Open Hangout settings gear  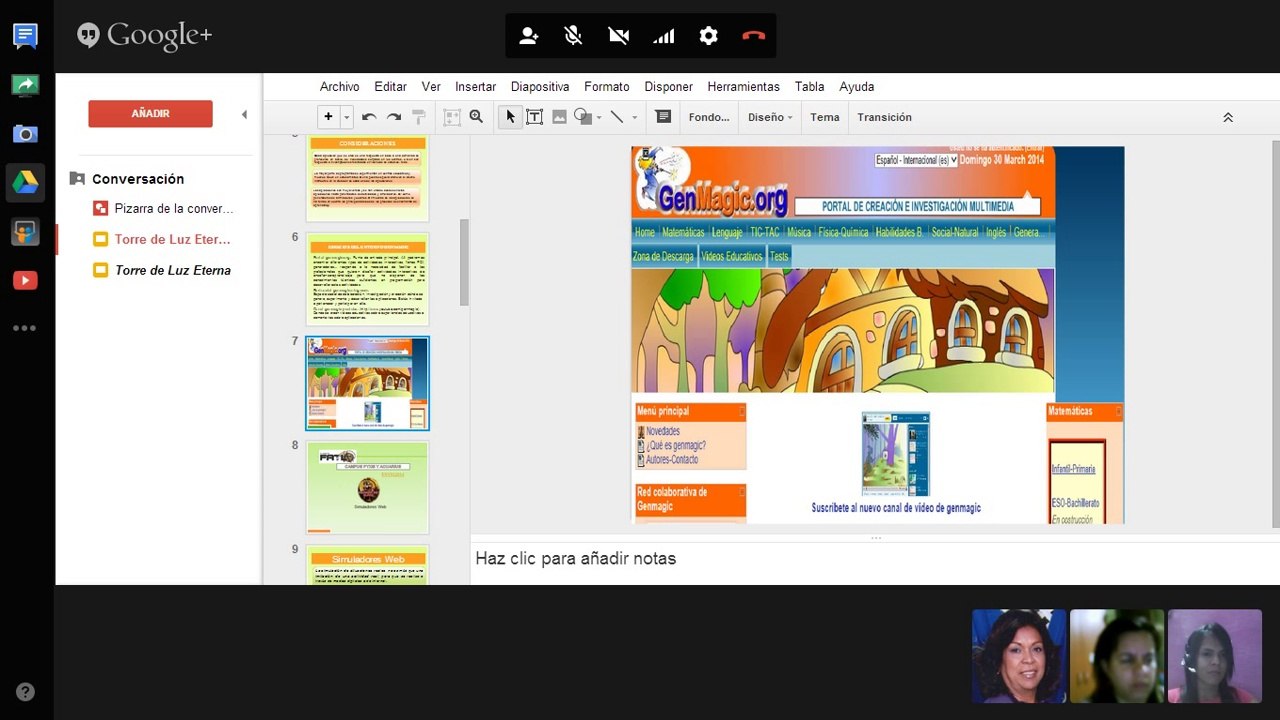pos(709,36)
